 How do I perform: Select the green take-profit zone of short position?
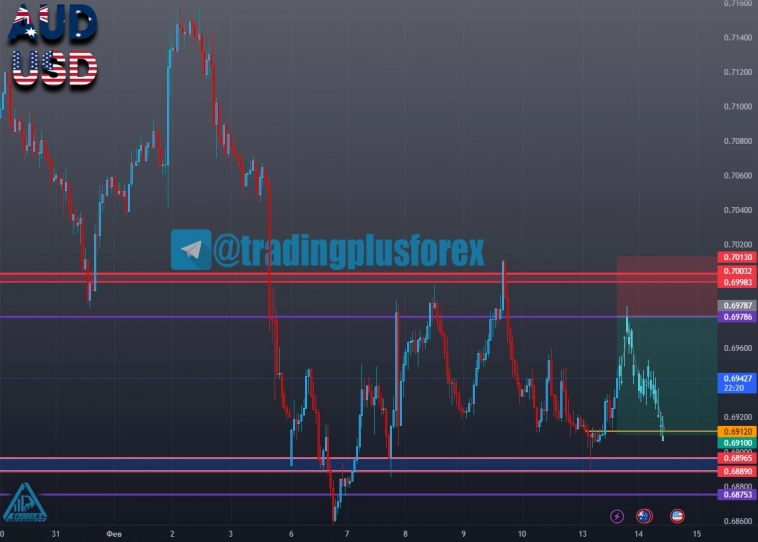[667, 375]
